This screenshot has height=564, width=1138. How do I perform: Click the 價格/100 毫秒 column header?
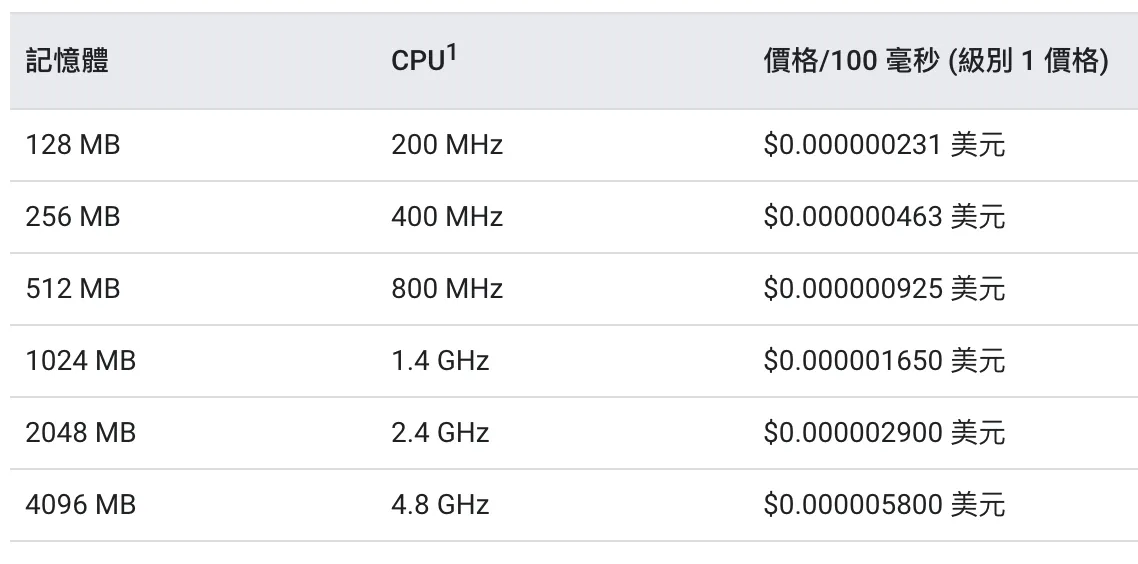pos(935,62)
